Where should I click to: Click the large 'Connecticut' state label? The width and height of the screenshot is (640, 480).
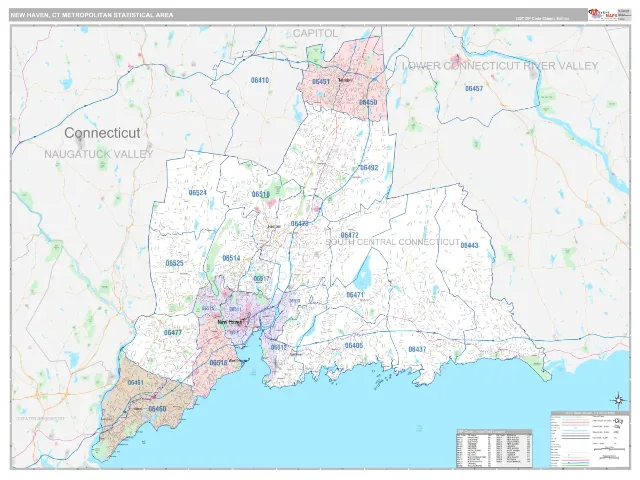[102, 133]
